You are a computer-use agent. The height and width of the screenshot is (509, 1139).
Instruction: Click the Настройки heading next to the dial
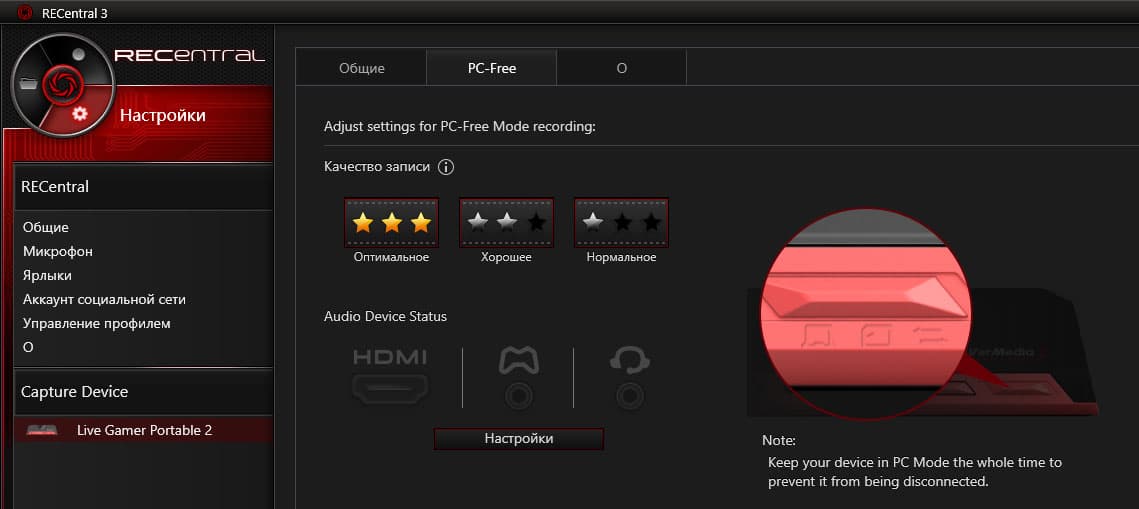pyautogui.click(x=163, y=115)
